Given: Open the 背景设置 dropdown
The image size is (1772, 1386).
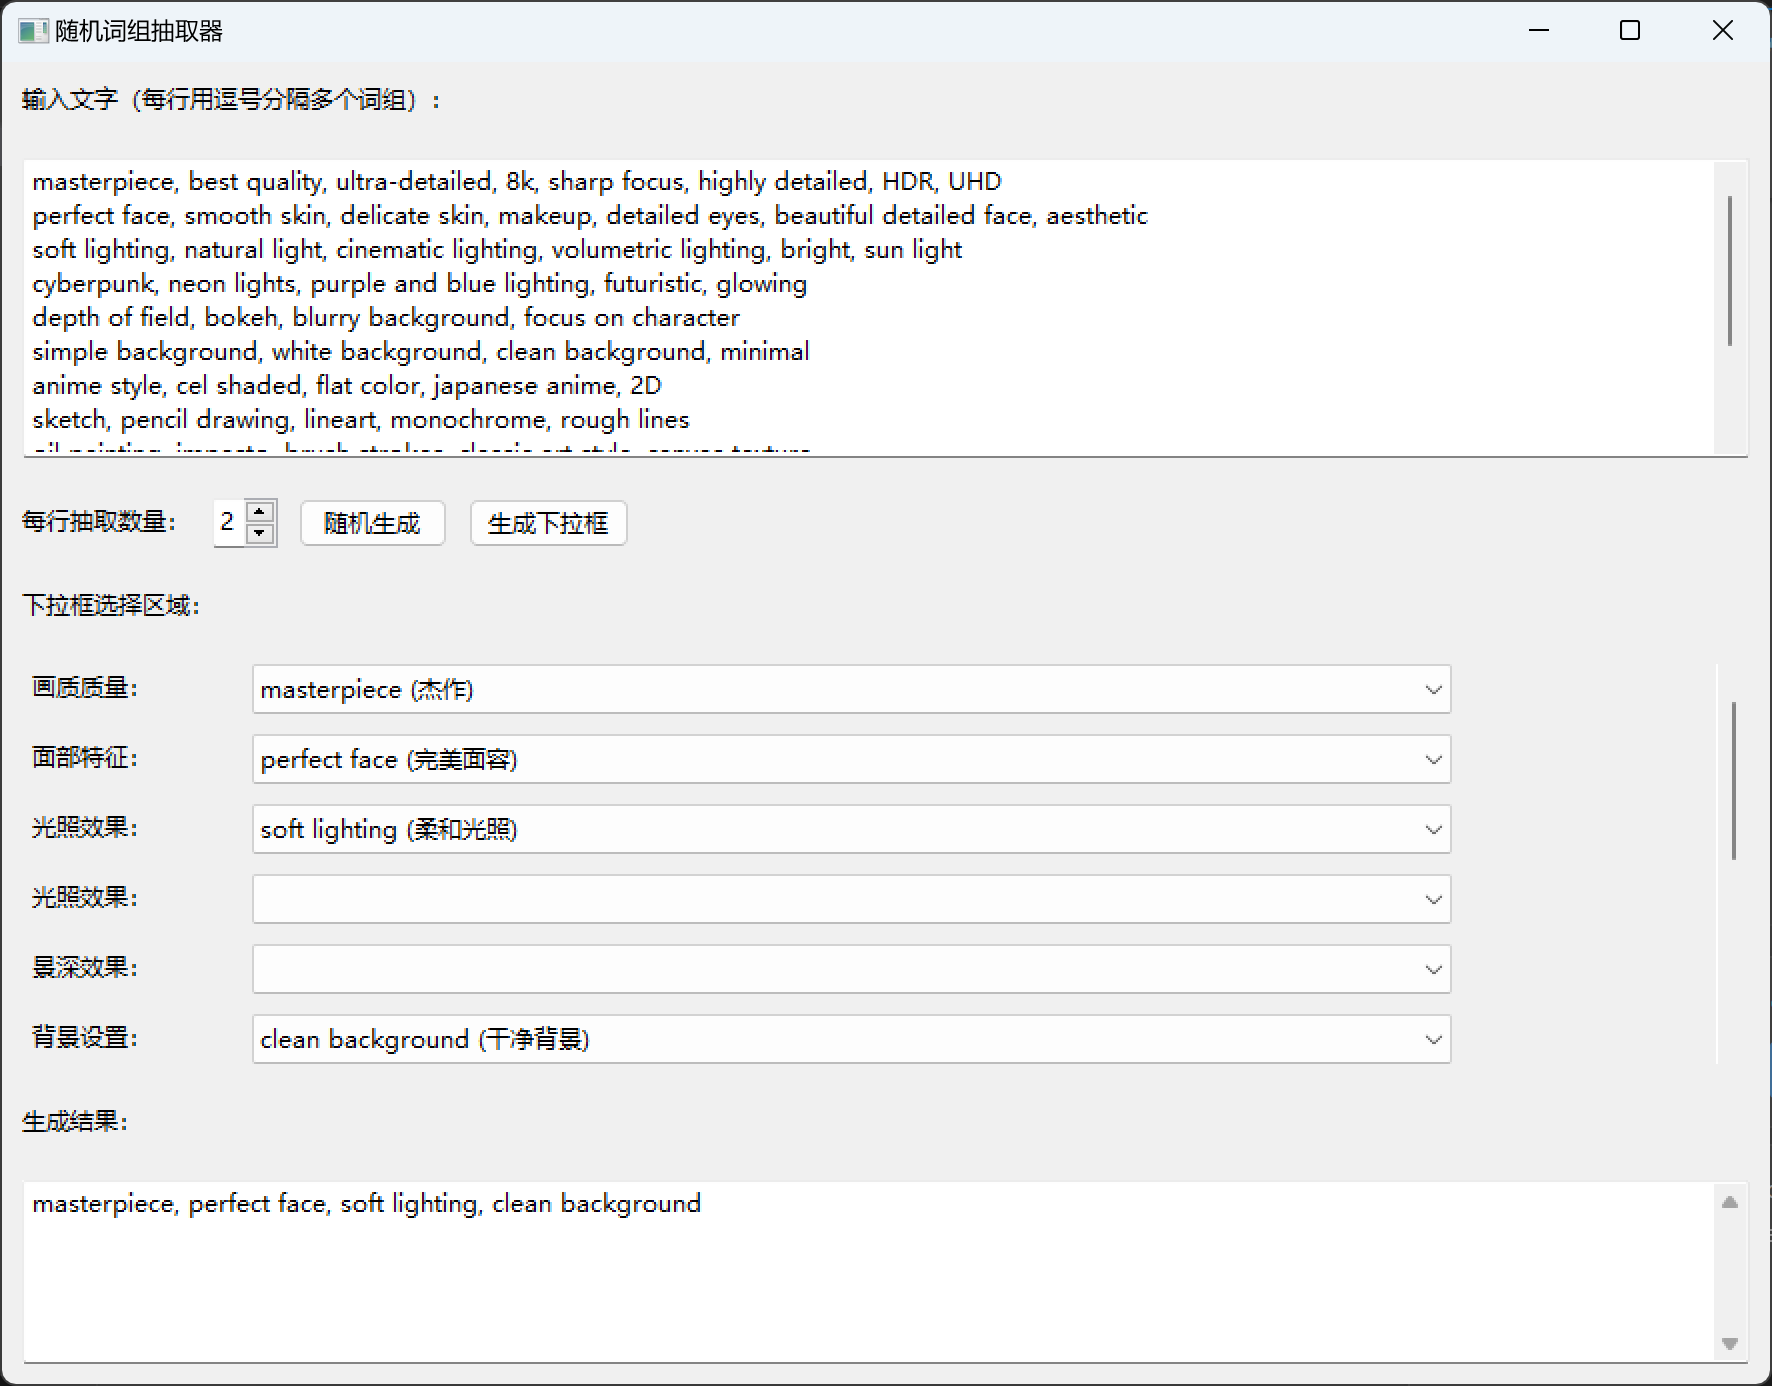Looking at the screenshot, I should tap(851, 1039).
